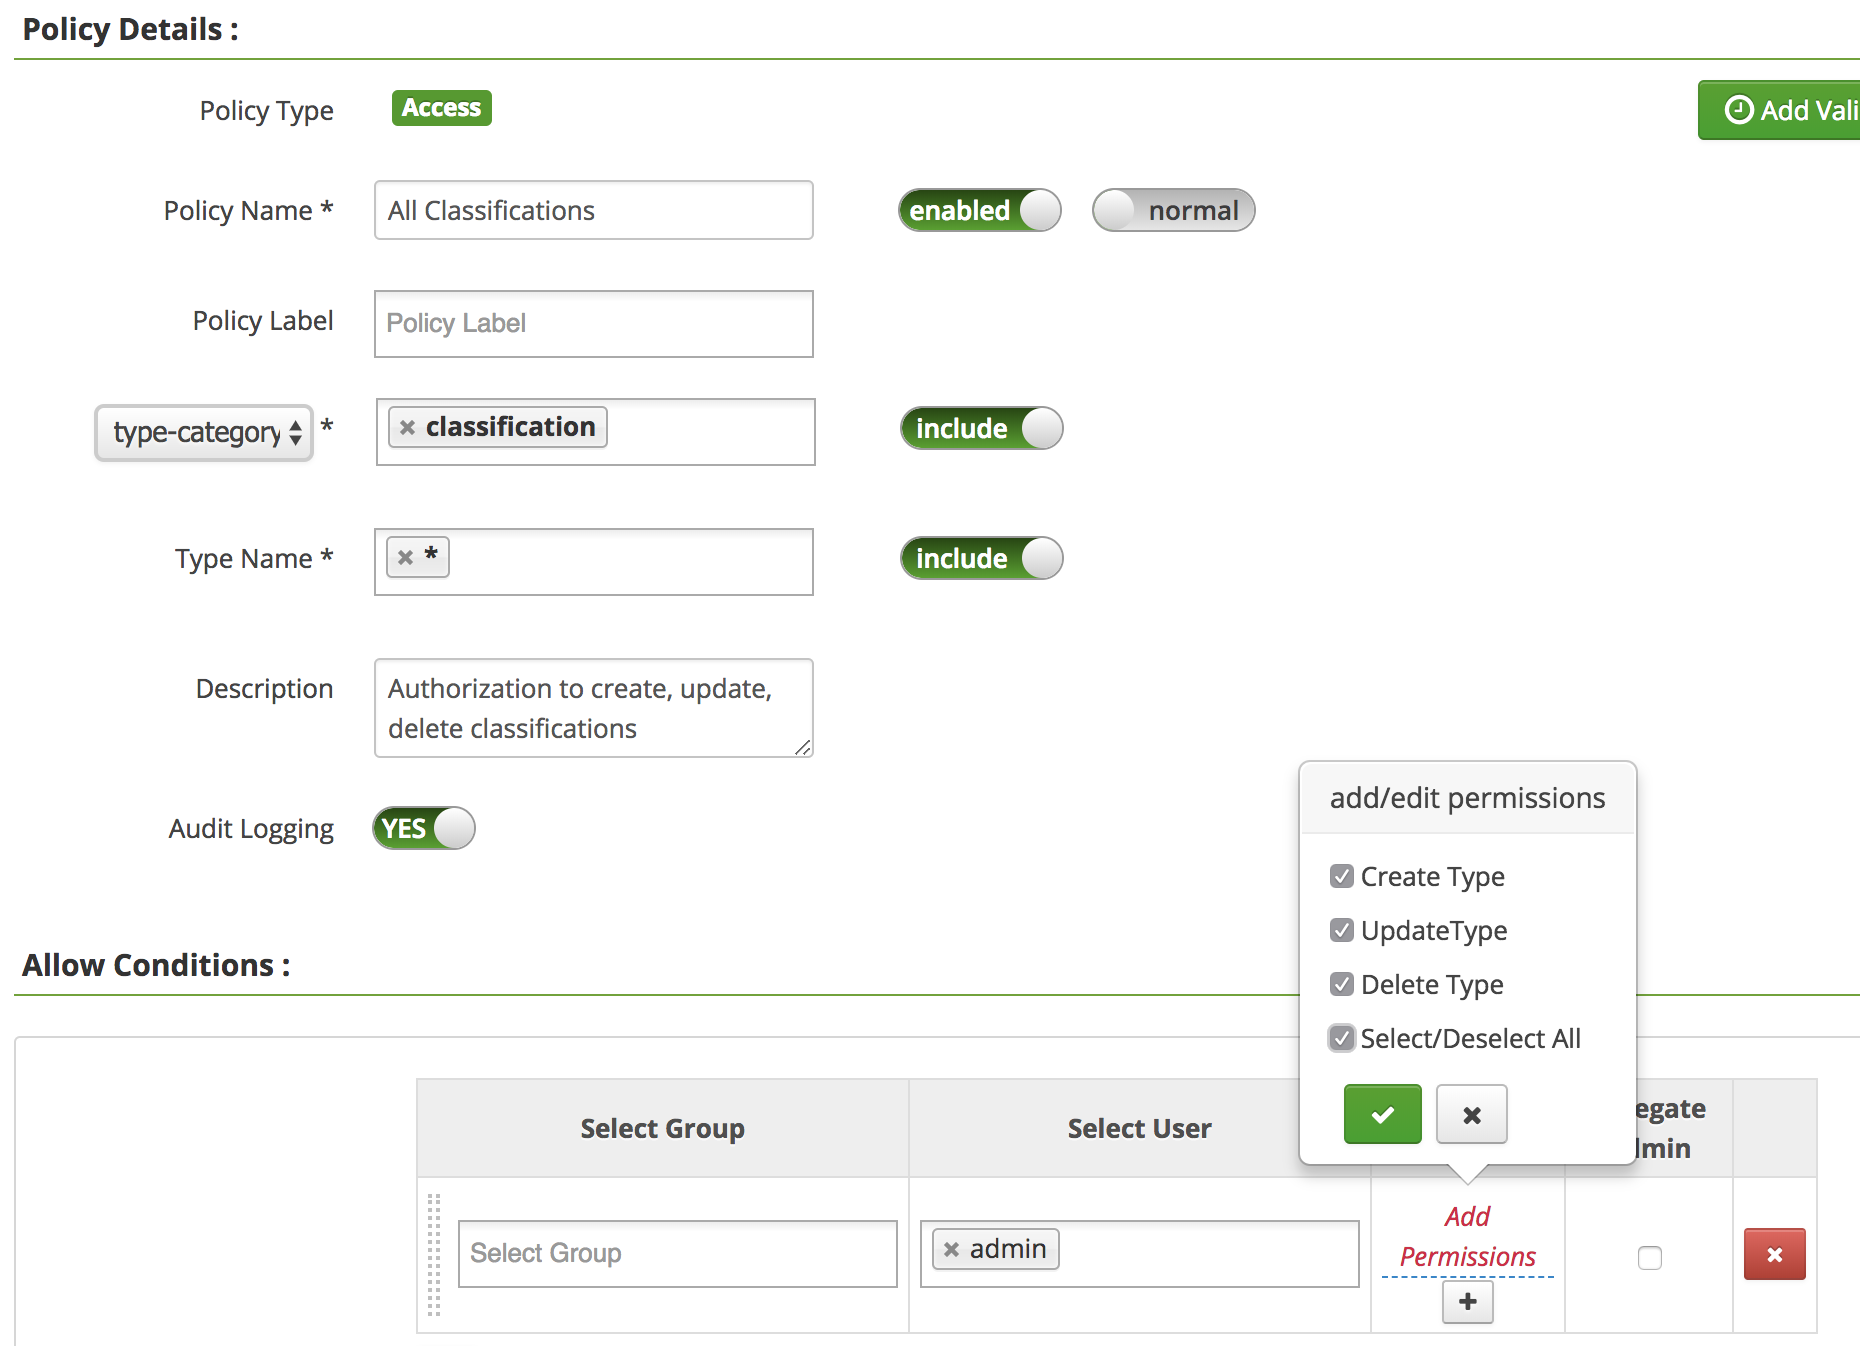1860x1346 pixels.
Task: Cancel the add/edit permissions popup
Action: [x=1471, y=1114]
